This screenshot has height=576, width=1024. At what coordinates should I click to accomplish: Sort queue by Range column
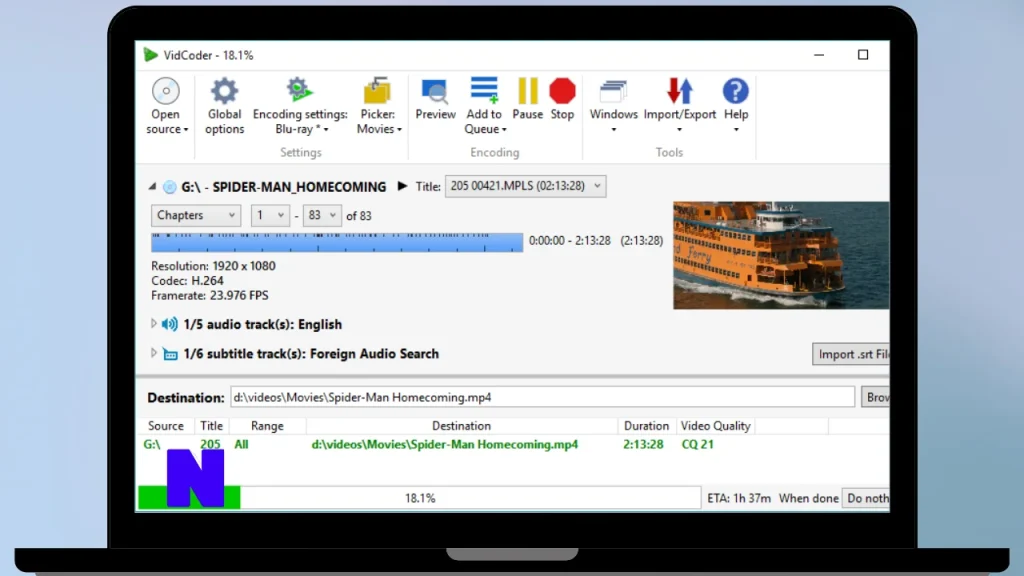[267, 426]
